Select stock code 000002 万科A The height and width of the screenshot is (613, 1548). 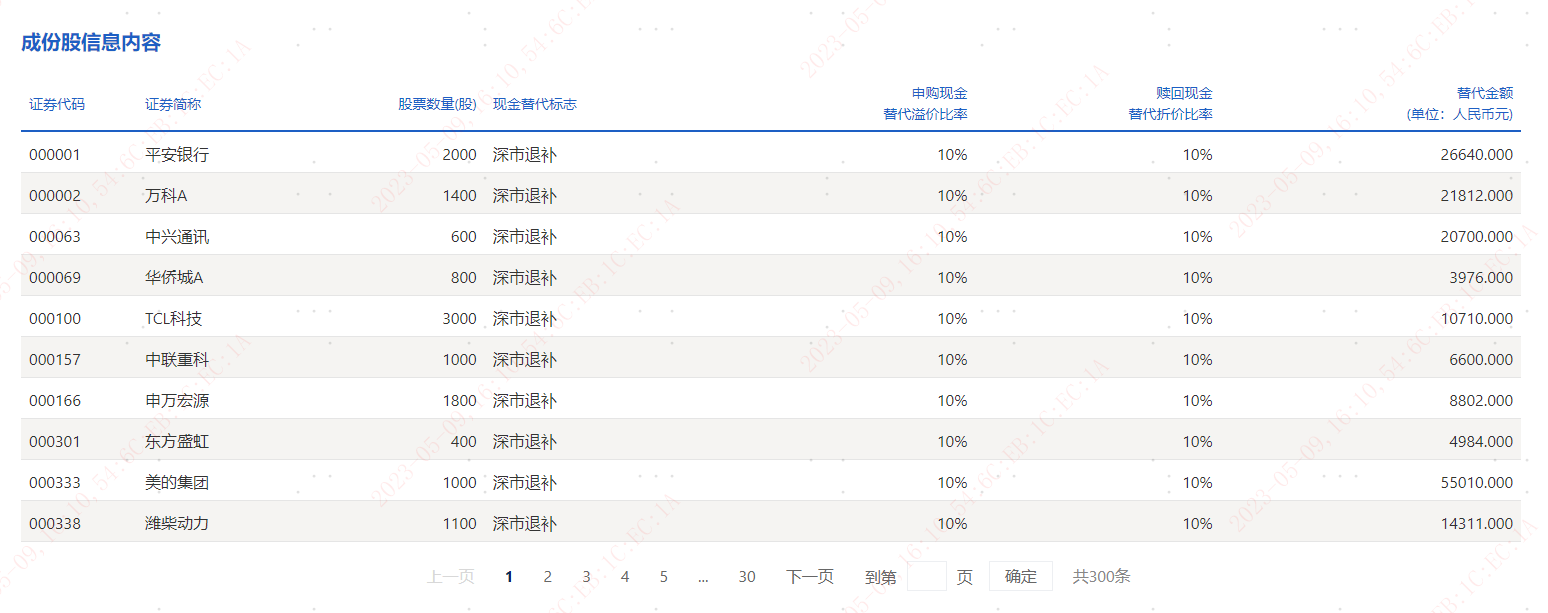(x=400, y=195)
